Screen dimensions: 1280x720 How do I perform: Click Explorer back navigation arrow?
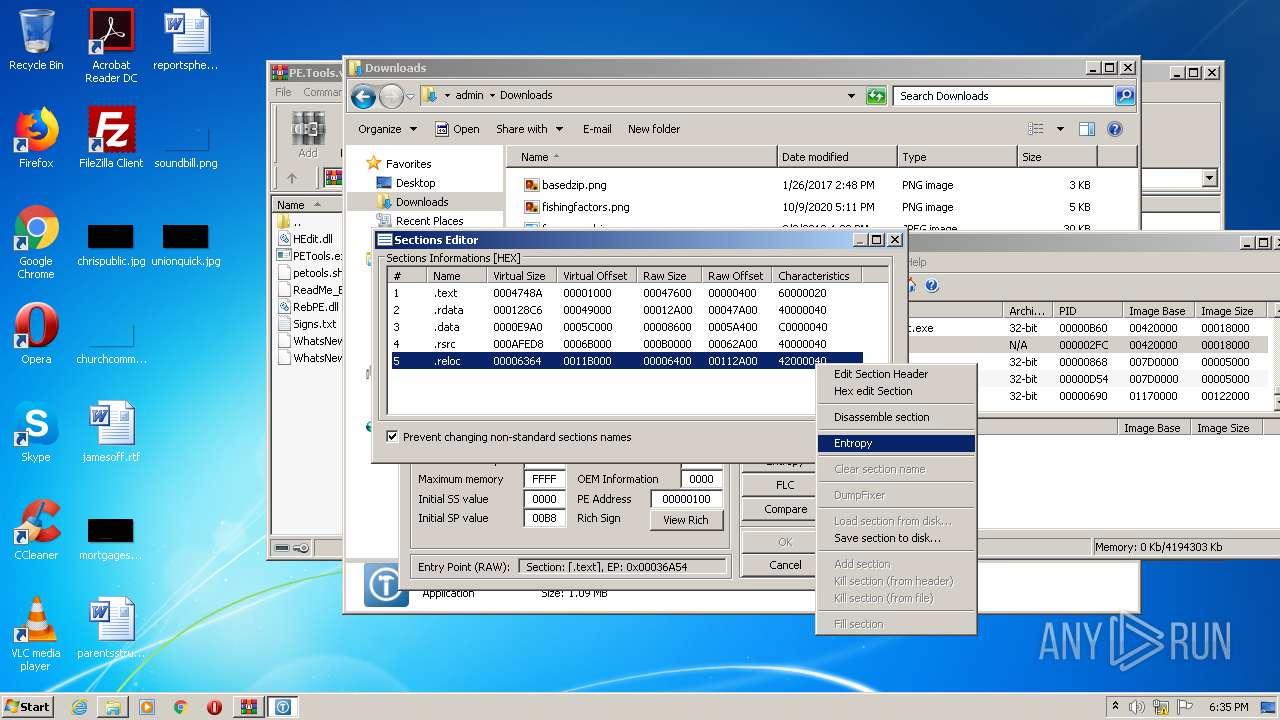tap(363, 96)
